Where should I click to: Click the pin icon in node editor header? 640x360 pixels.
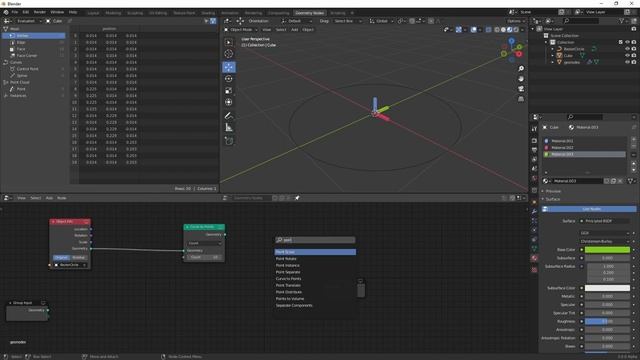click(297, 198)
